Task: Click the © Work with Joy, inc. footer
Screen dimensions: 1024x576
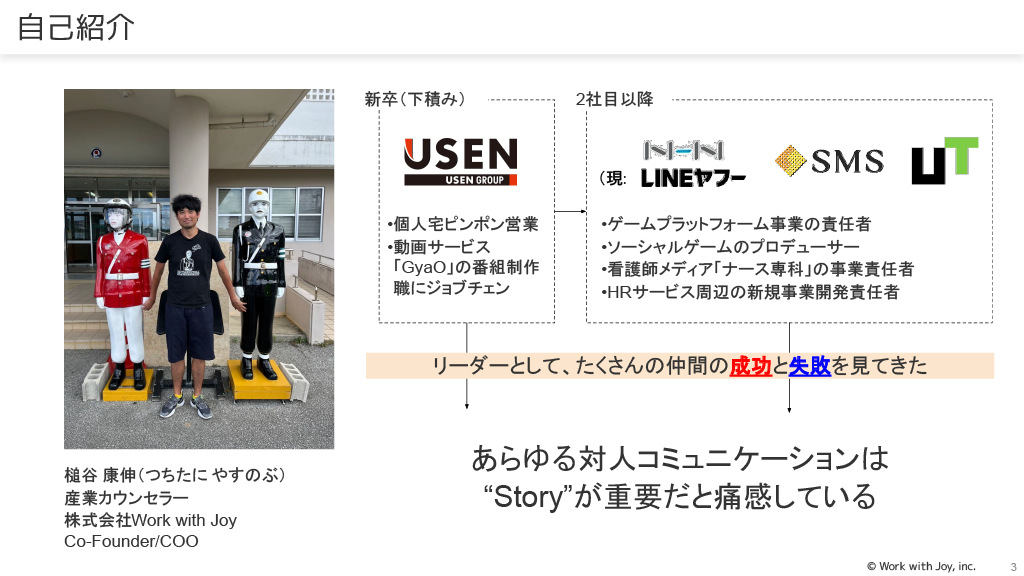Action: [921, 566]
